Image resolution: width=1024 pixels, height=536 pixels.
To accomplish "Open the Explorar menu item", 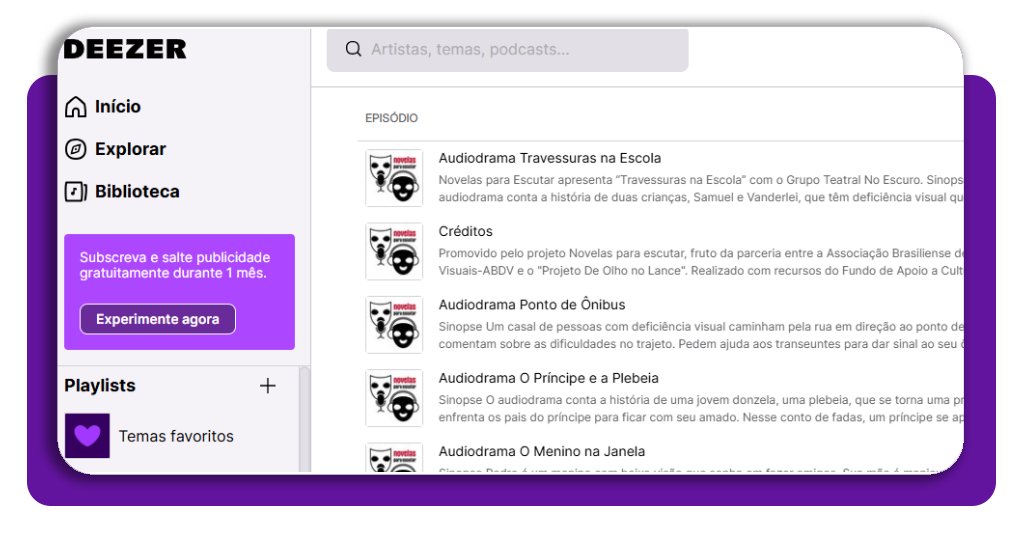I will pyautogui.click(x=130, y=150).
